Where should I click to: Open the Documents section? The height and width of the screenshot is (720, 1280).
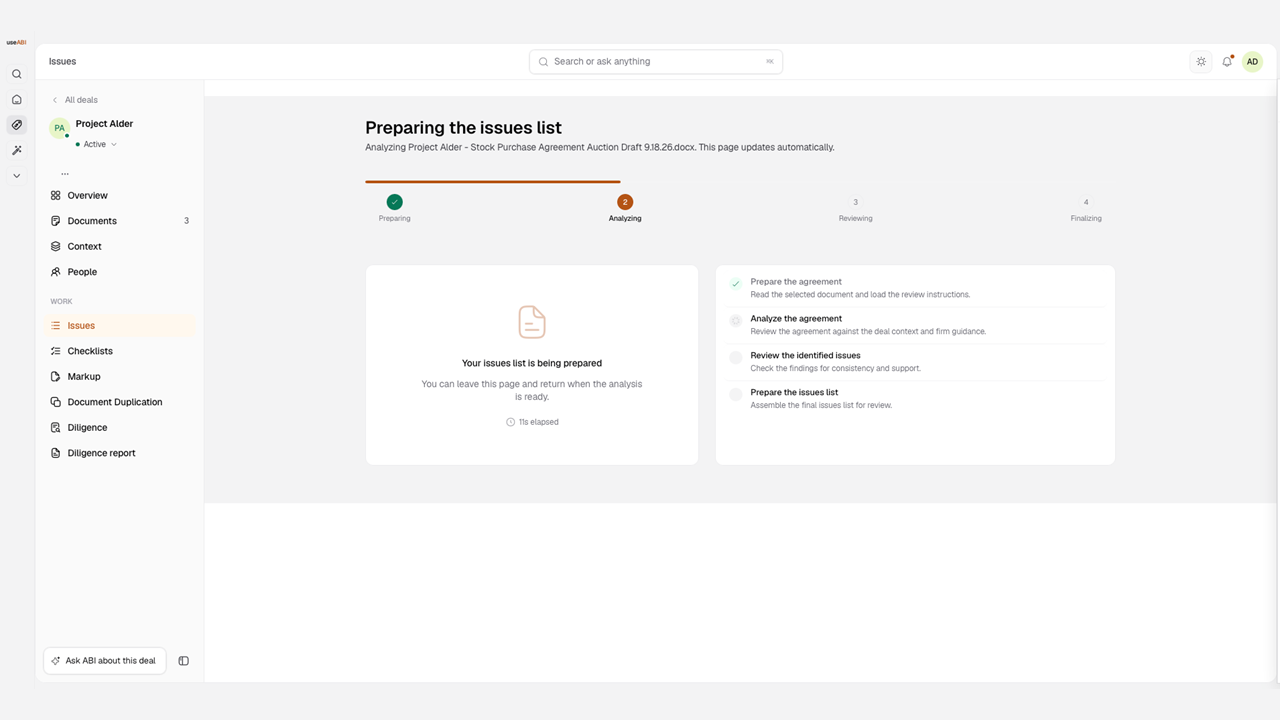coord(120,221)
